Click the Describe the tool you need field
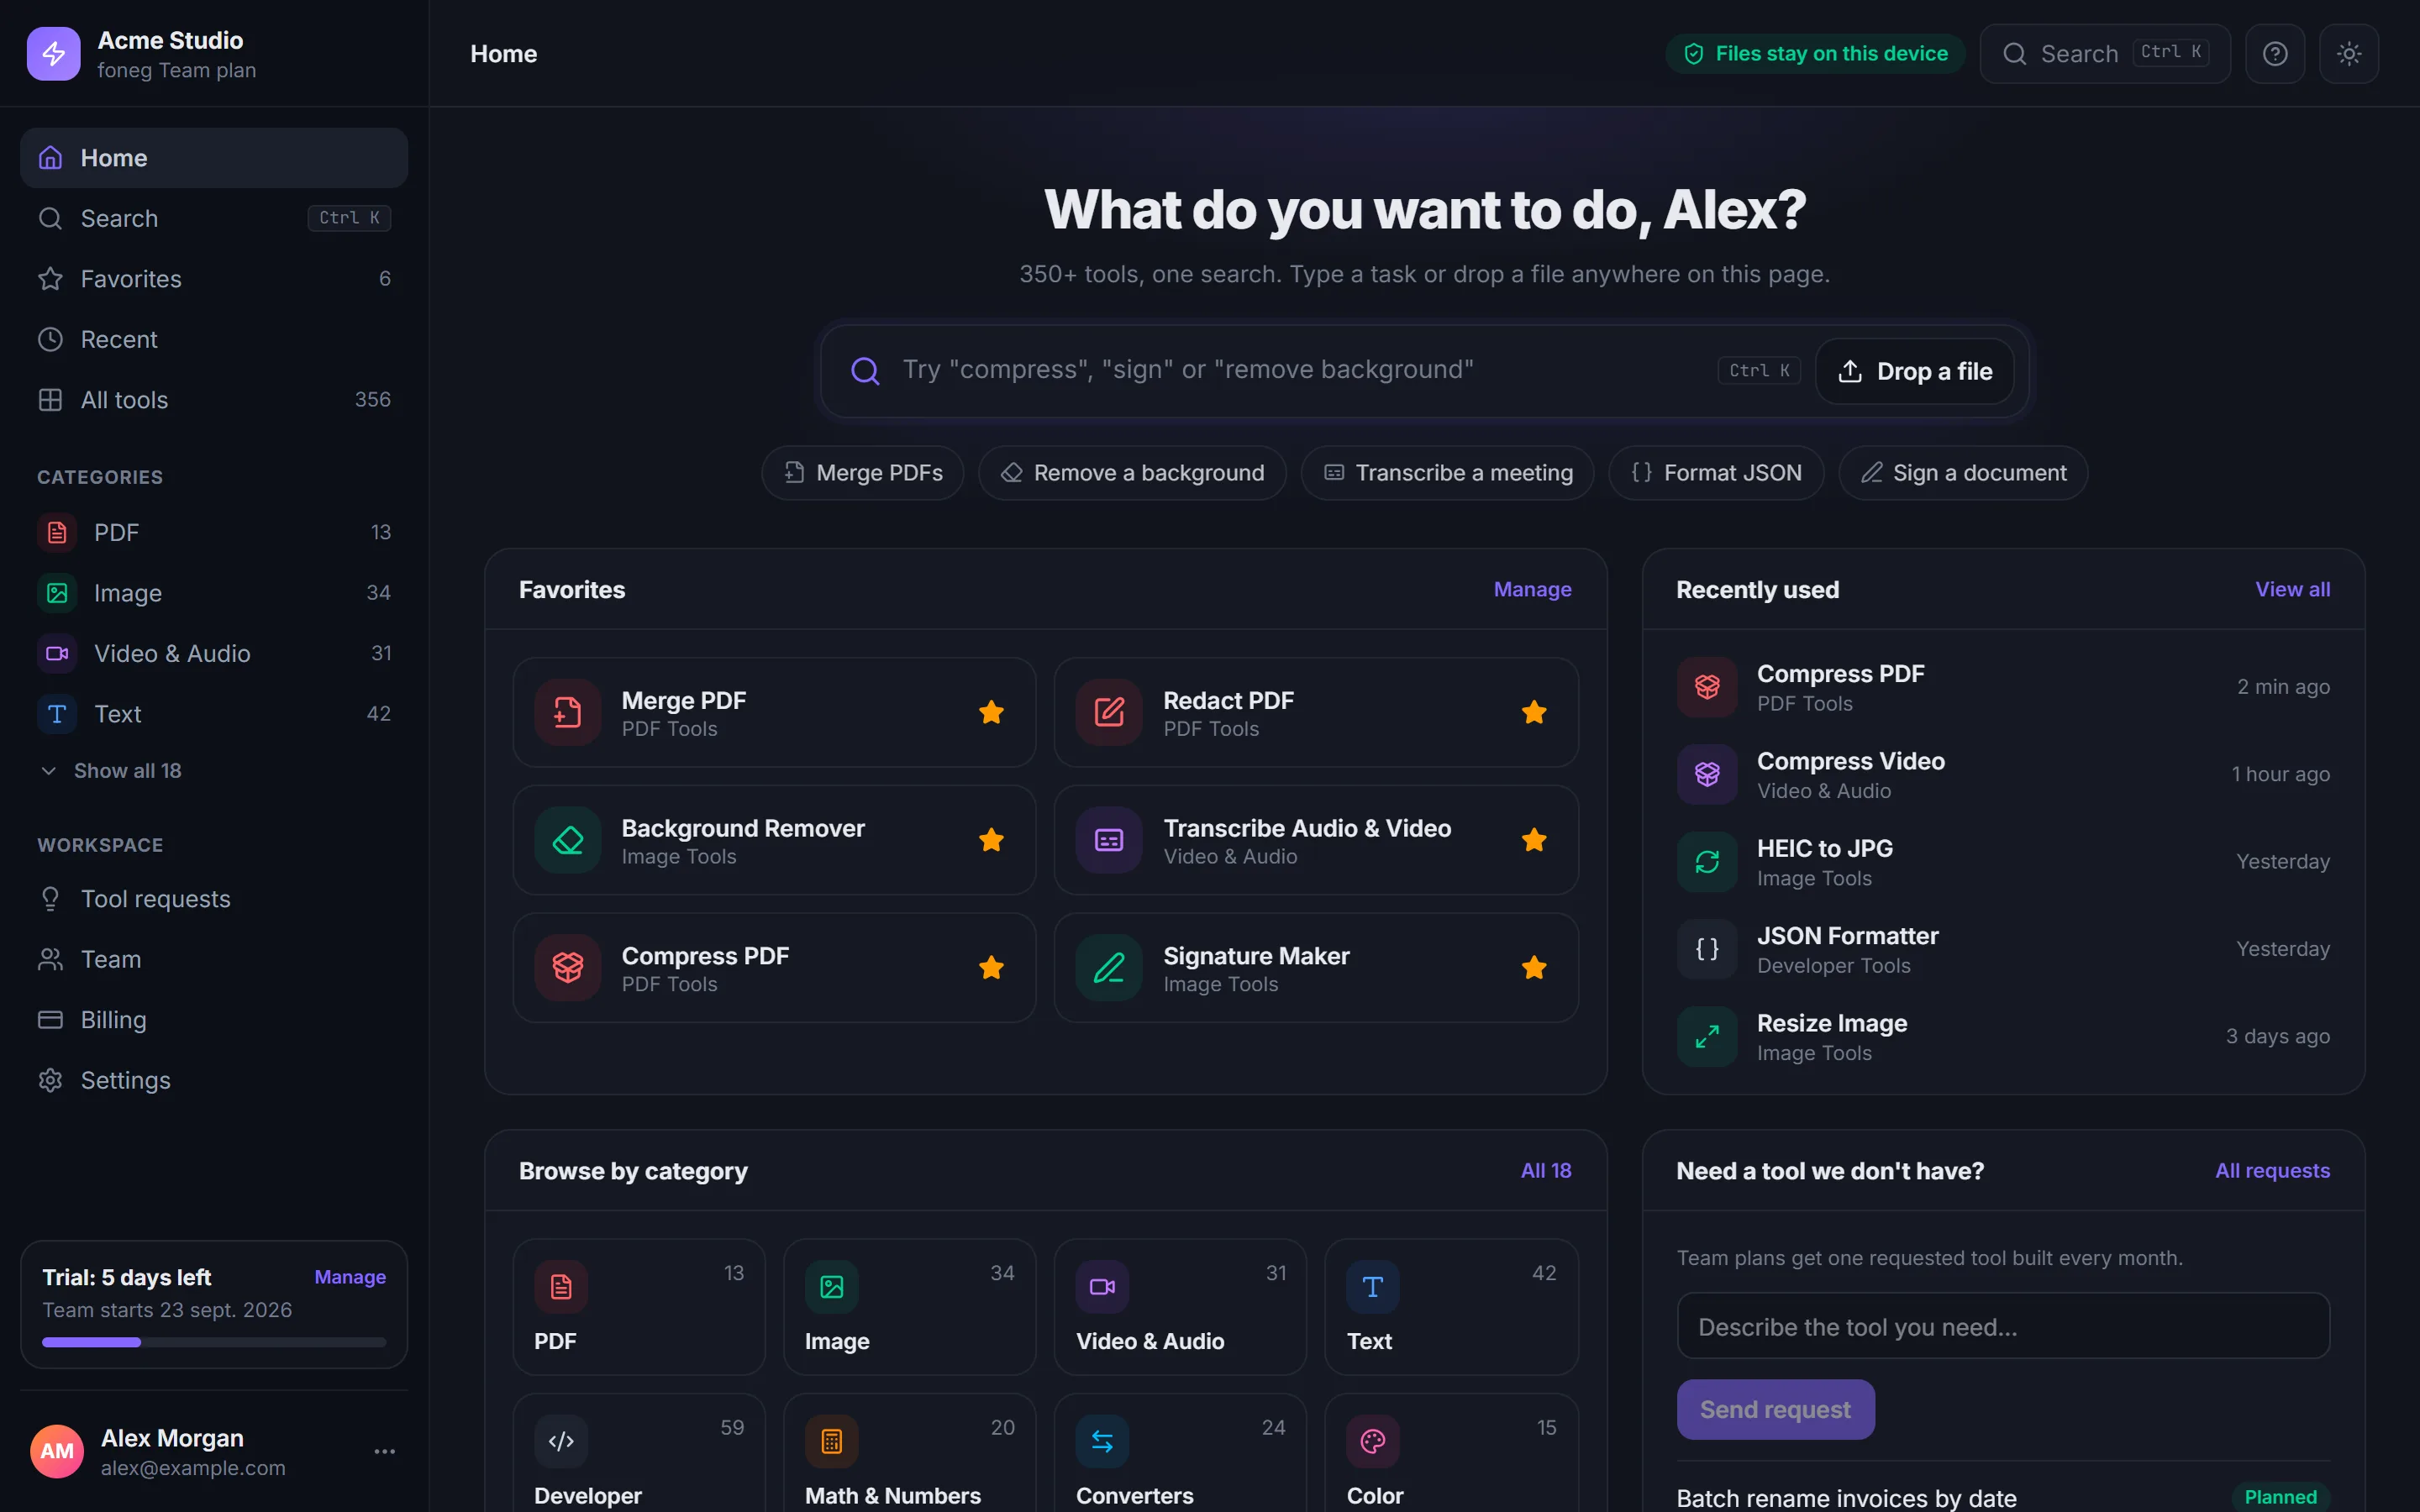This screenshot has width=2420, height=1512. pos(2003,1327)
